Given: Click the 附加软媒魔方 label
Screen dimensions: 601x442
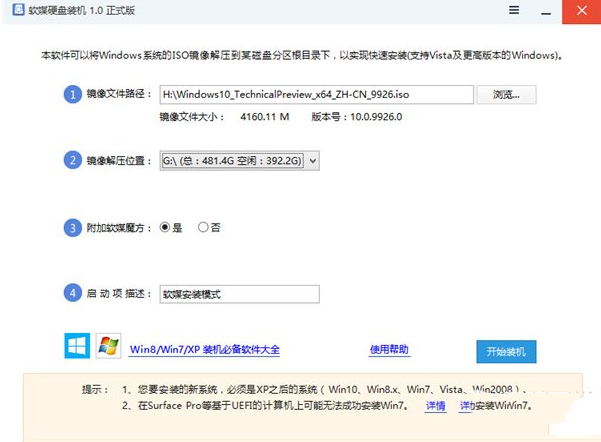Looking at the screenshot, I should tap(119, 228).
